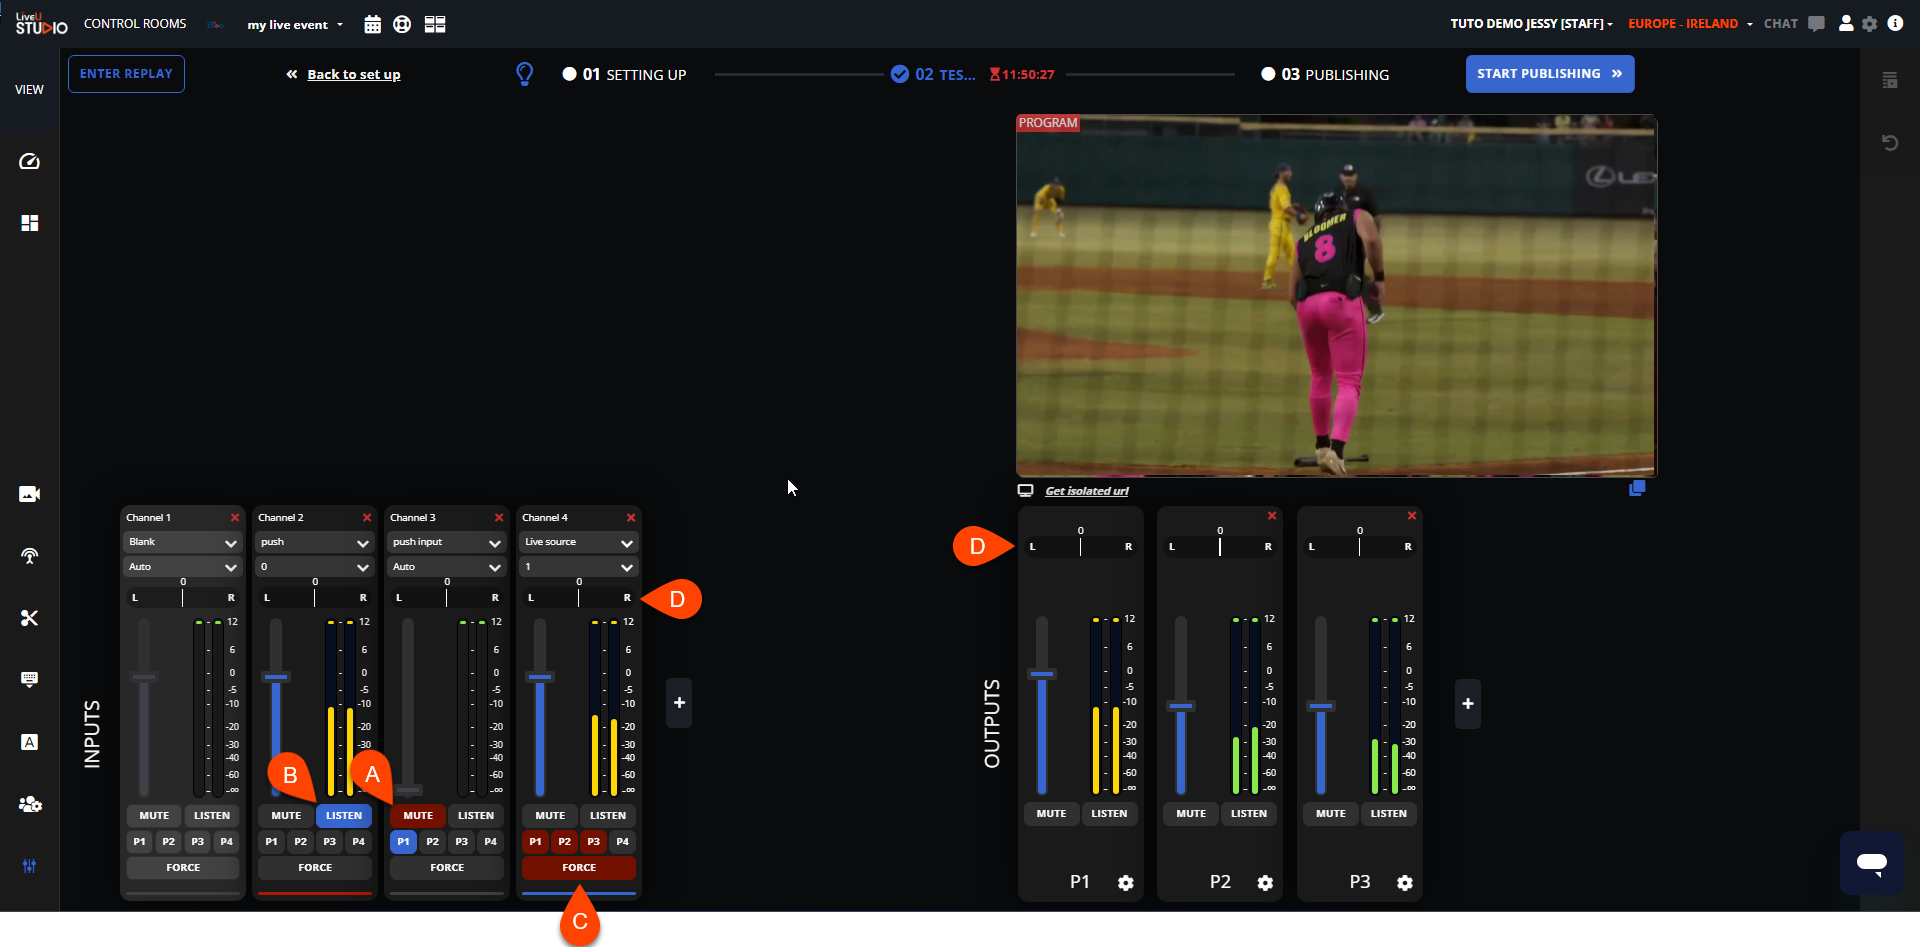The image size is (1920, 947).
Task: Open the audio mixer icon in sidebar
Action: click(x=29, y=866)
